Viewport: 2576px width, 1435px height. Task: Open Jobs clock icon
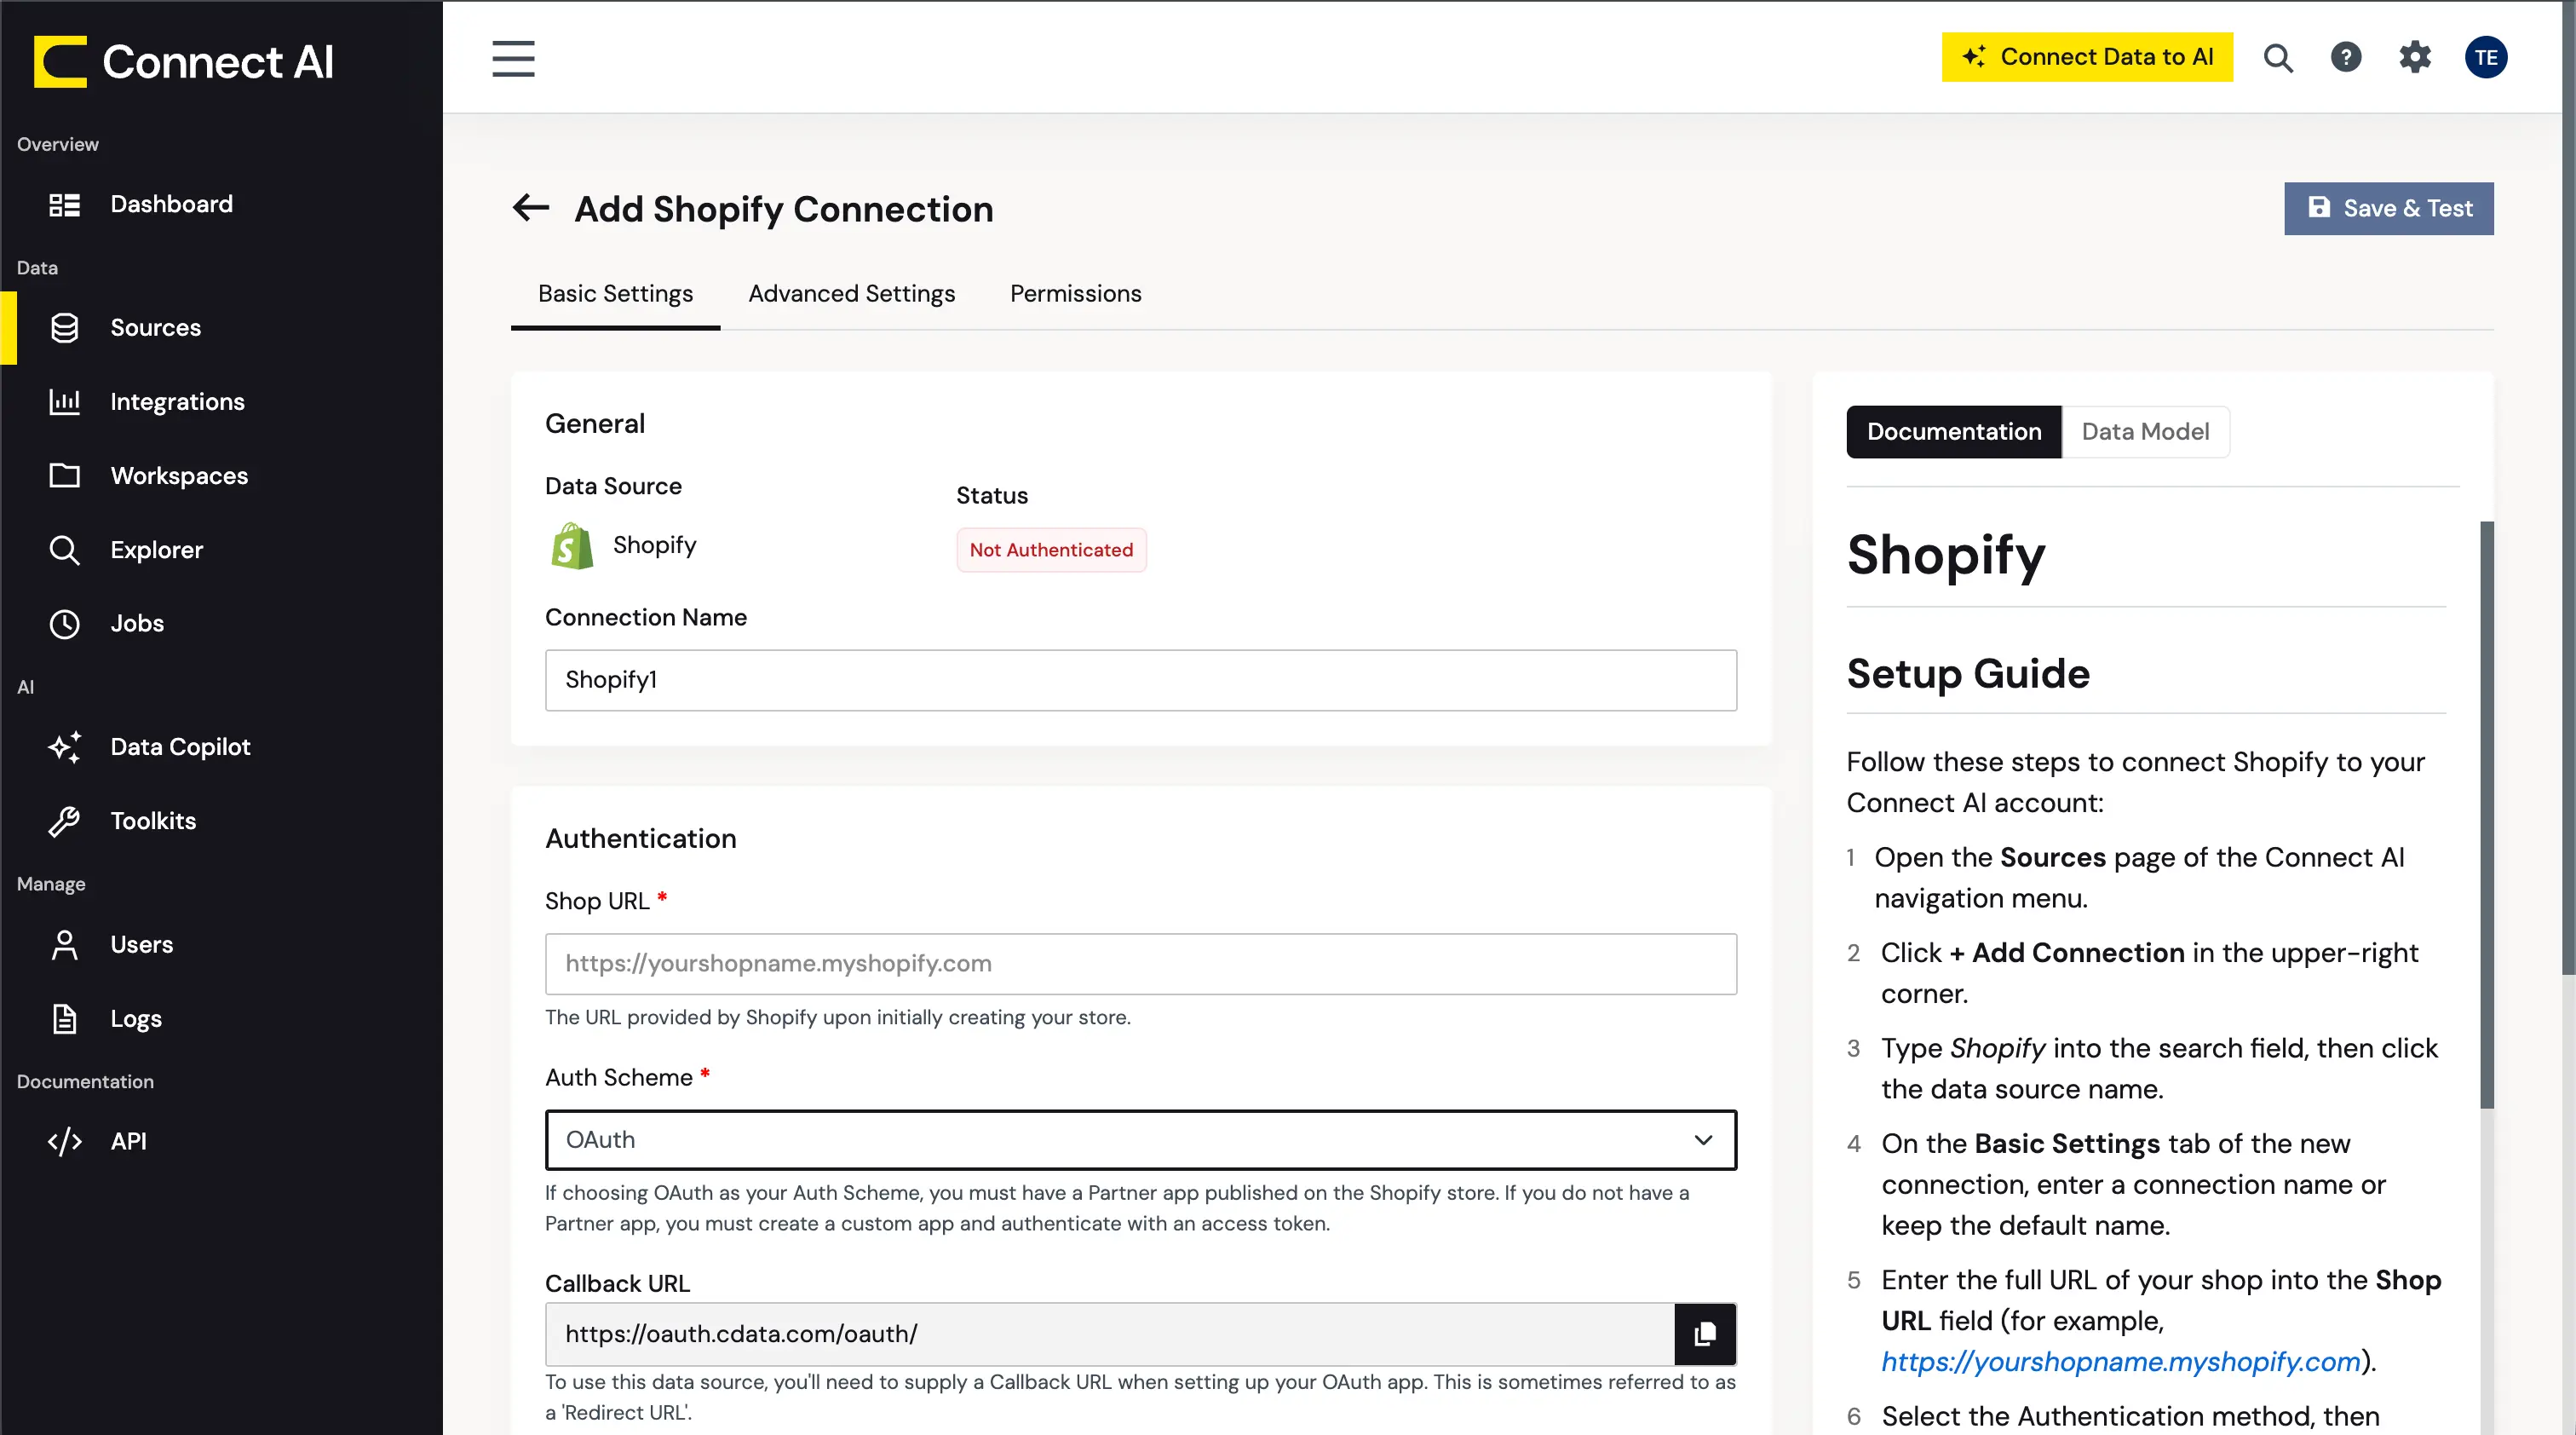(x=65, y=624)
